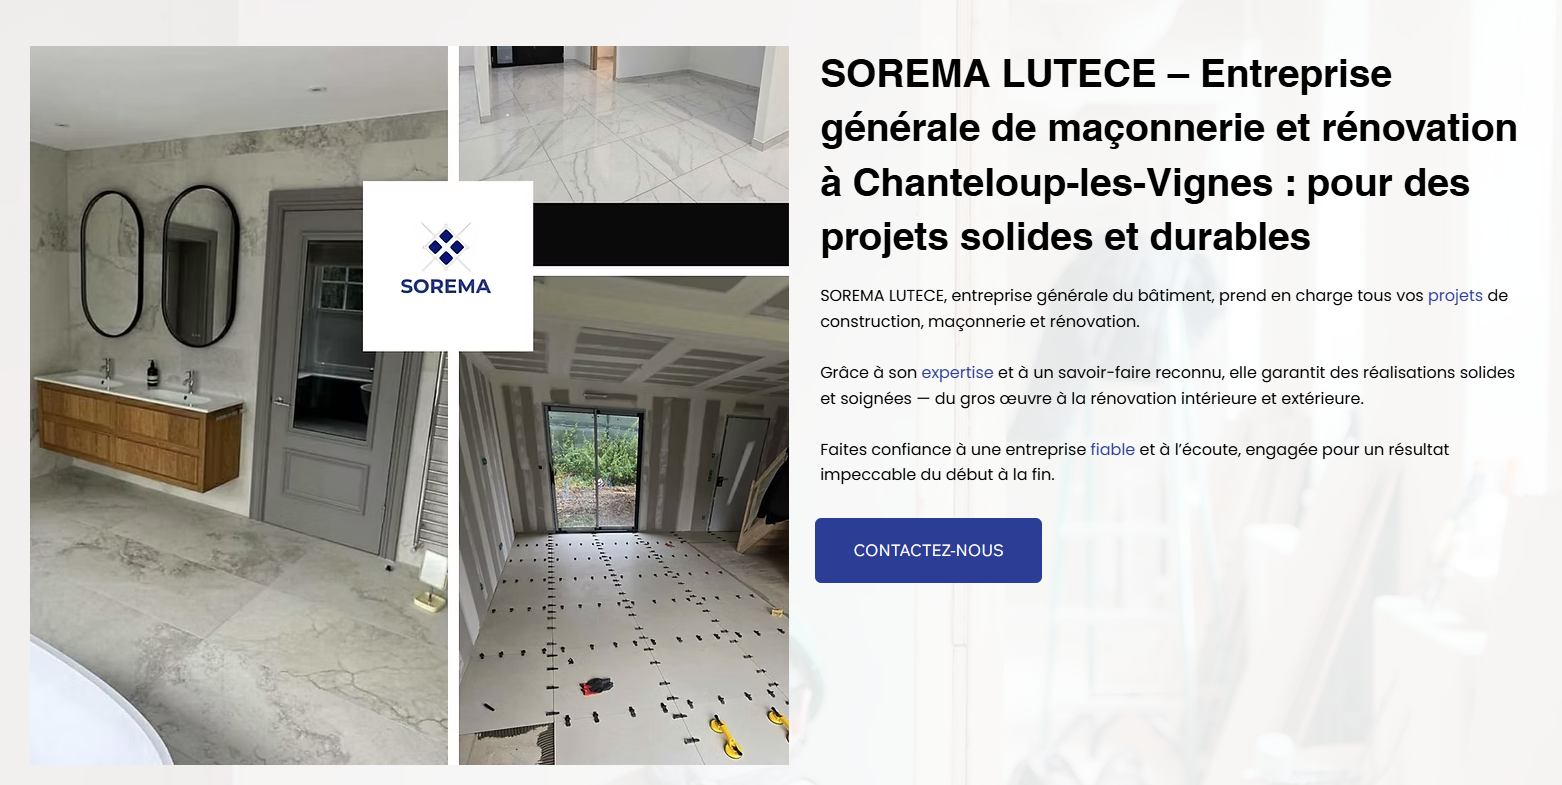Click the left oval mirror in photo
Viewport: 1562px width, 785px height.
click(111, 264)
